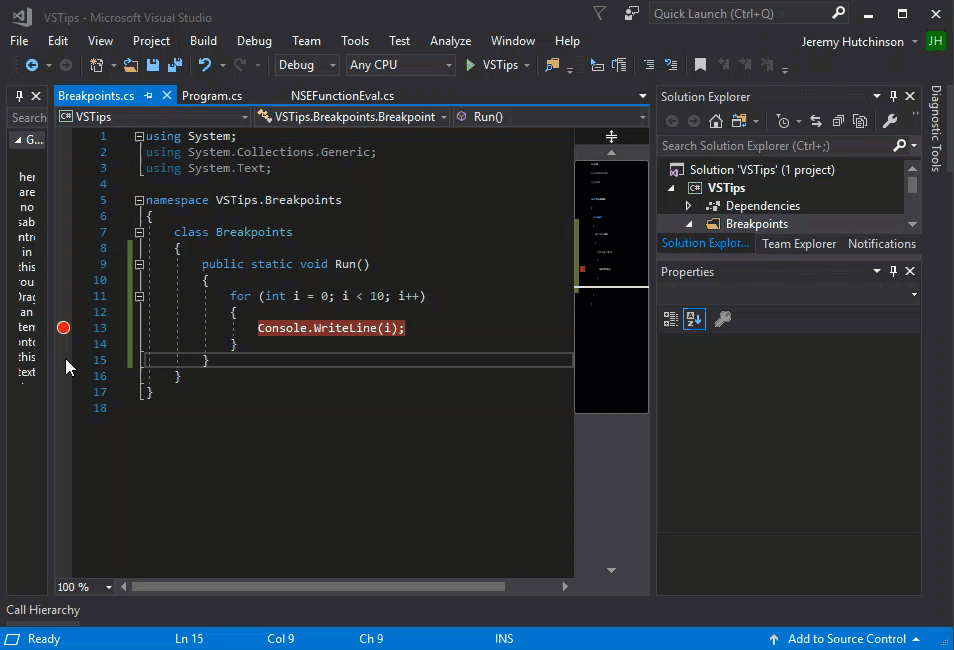
Task: Click the New Project toolbar icon
Action: pyautogui.click(x=96, y=65)
